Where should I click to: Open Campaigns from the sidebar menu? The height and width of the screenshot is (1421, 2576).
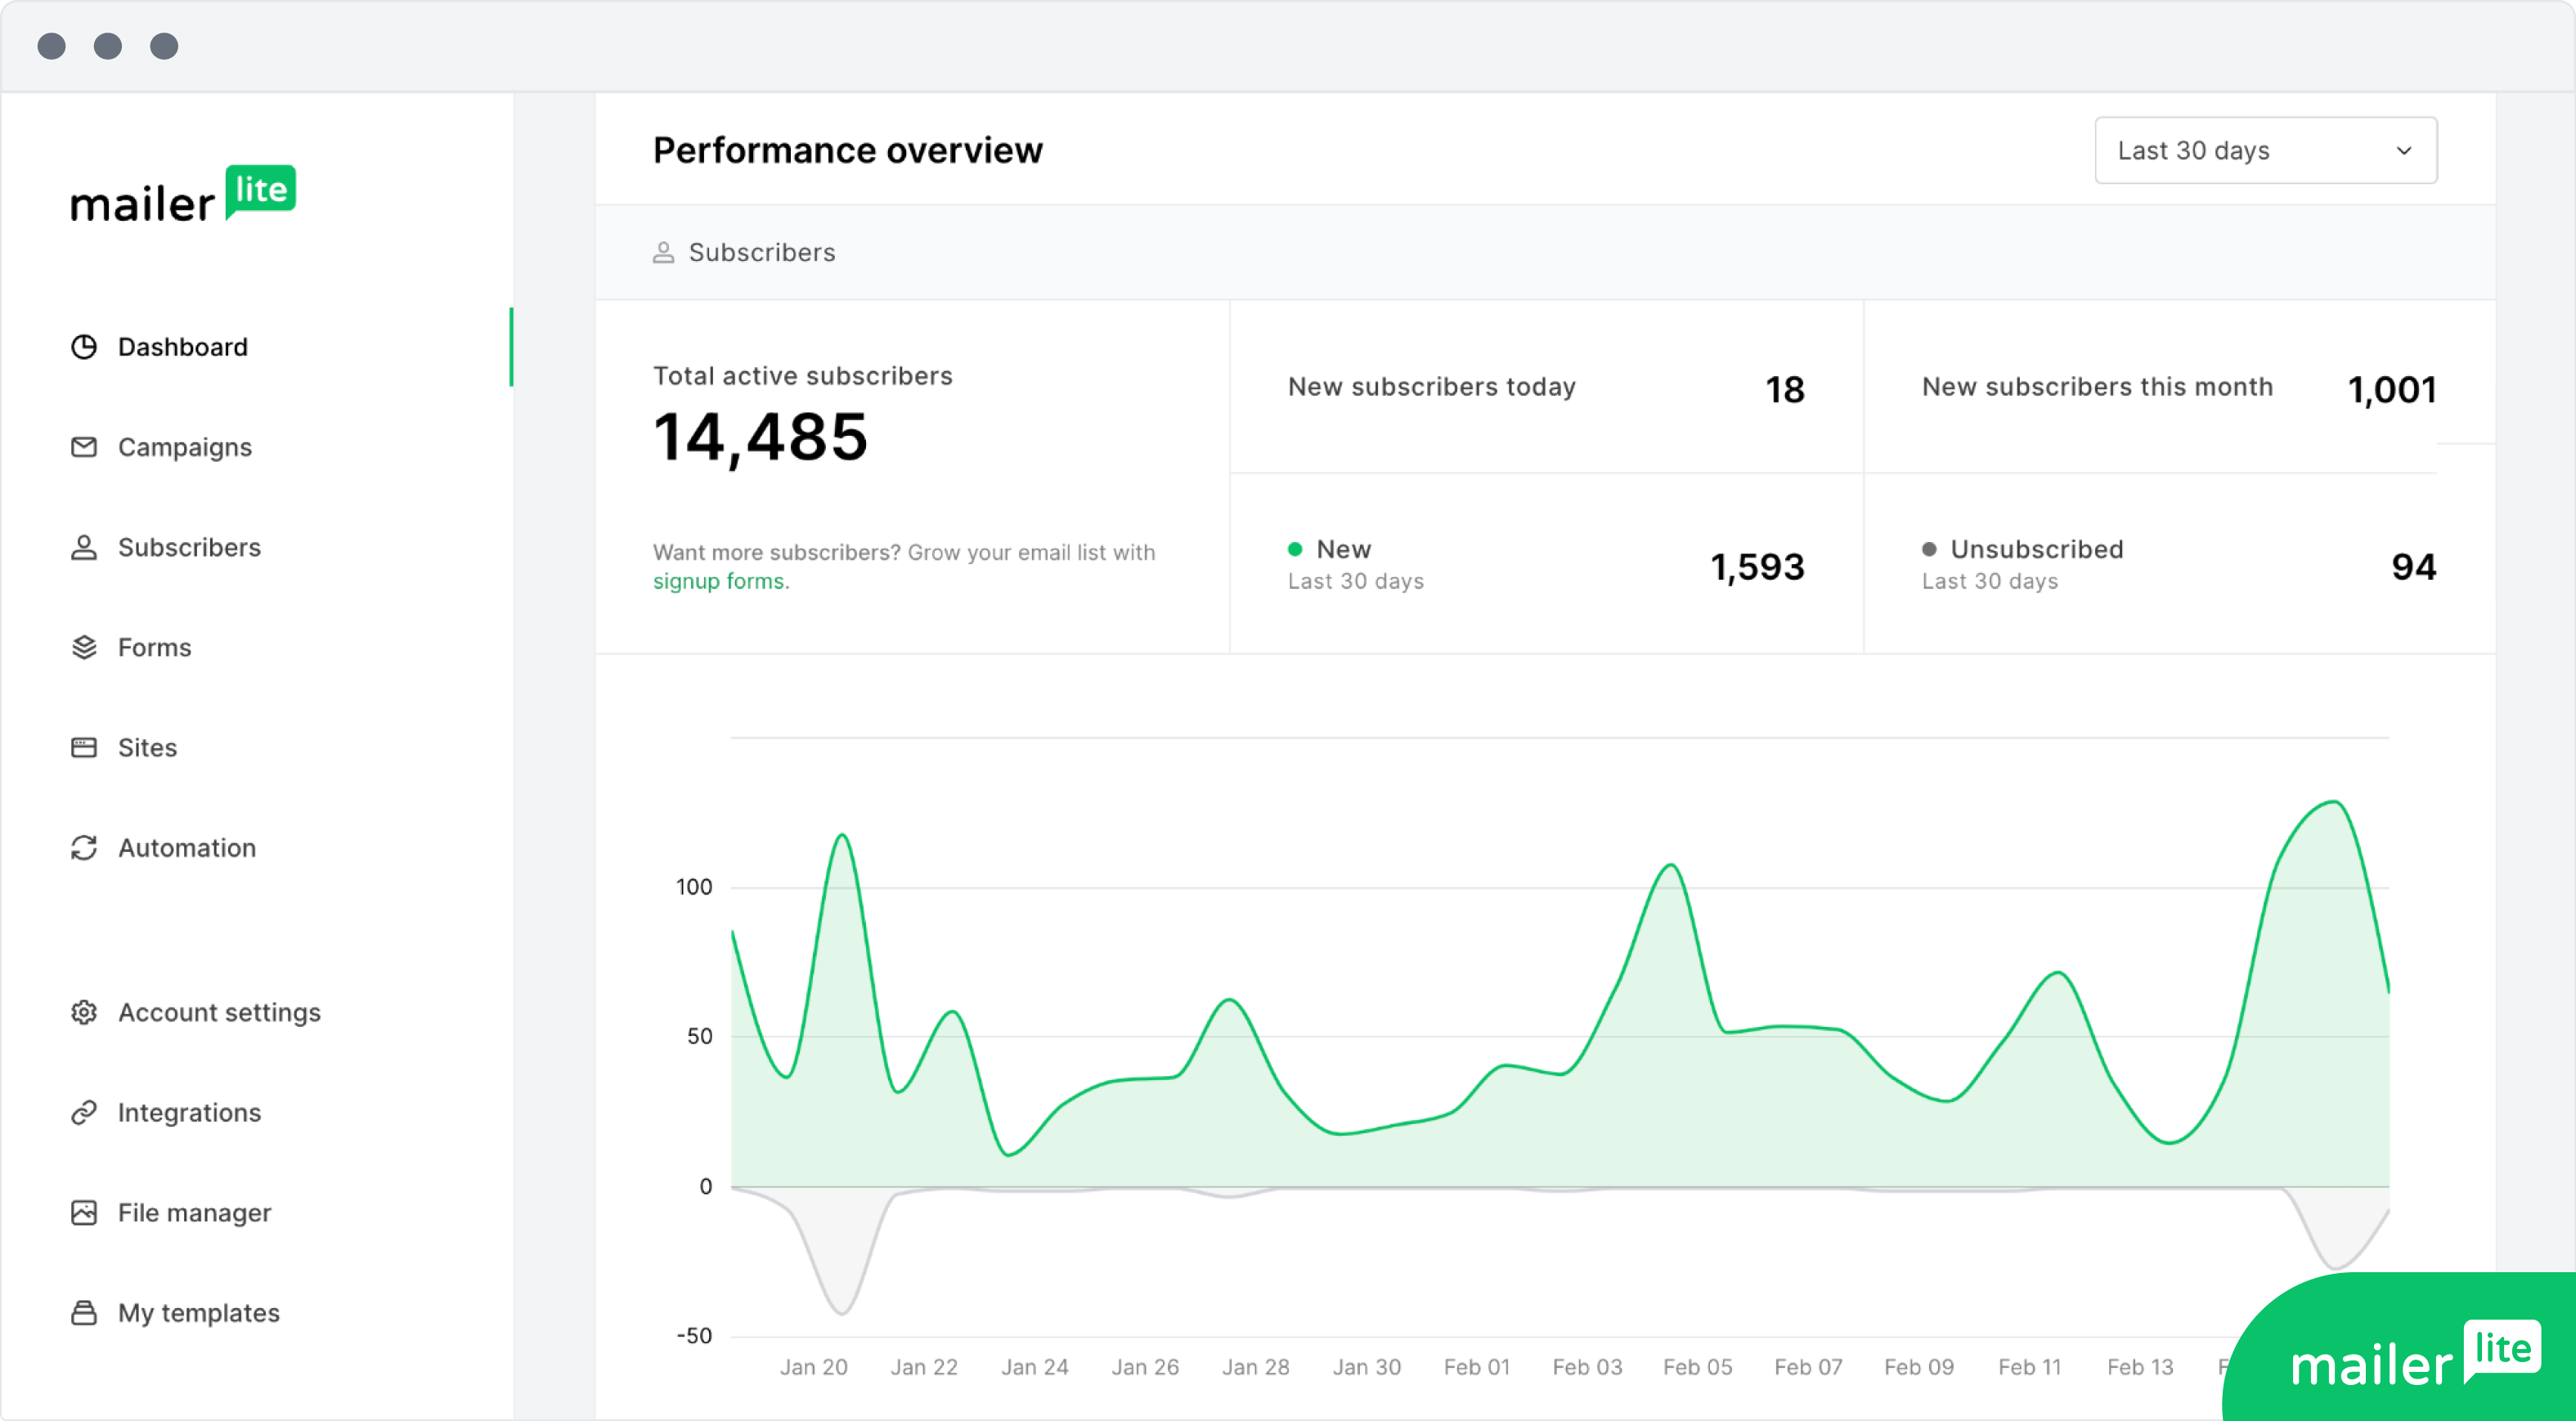[185, 447]
